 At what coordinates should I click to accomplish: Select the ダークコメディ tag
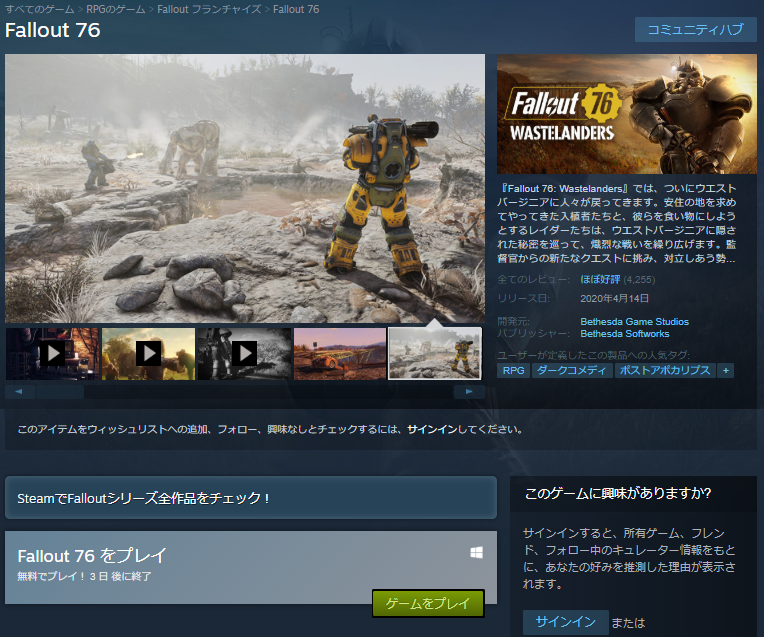point(572,370)
